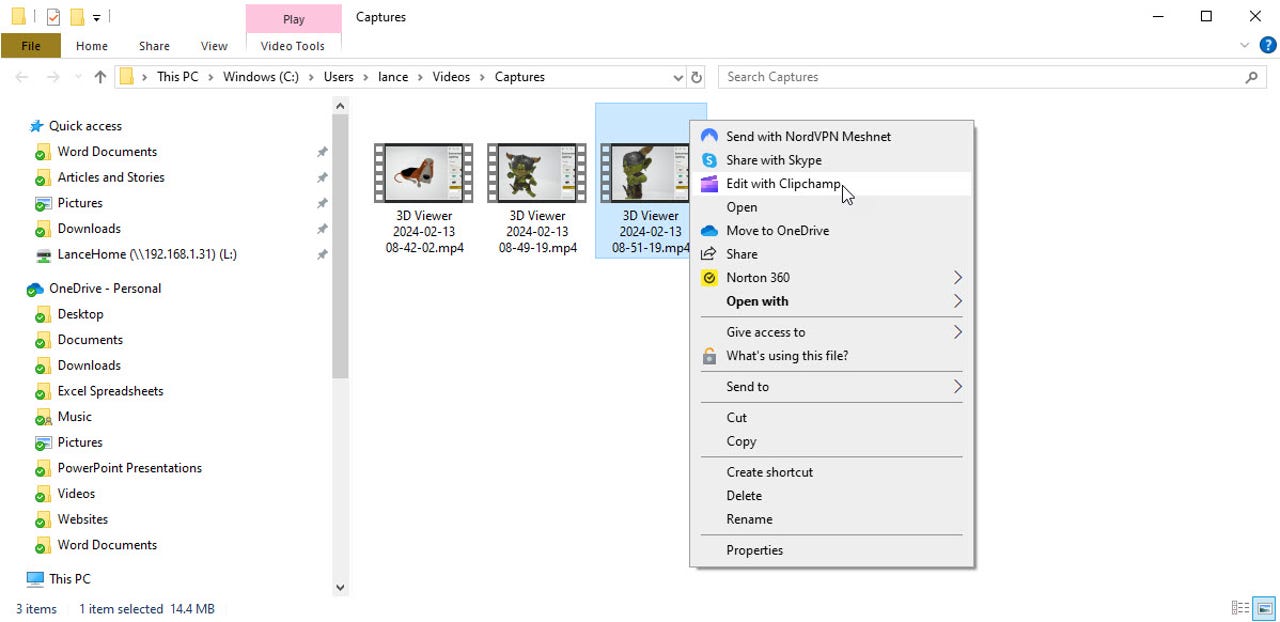Switch to large thumbnails view using status bar icon
Image resolution: width=1280 pixels, height=622 pixels.
(x=1265, y=608)
